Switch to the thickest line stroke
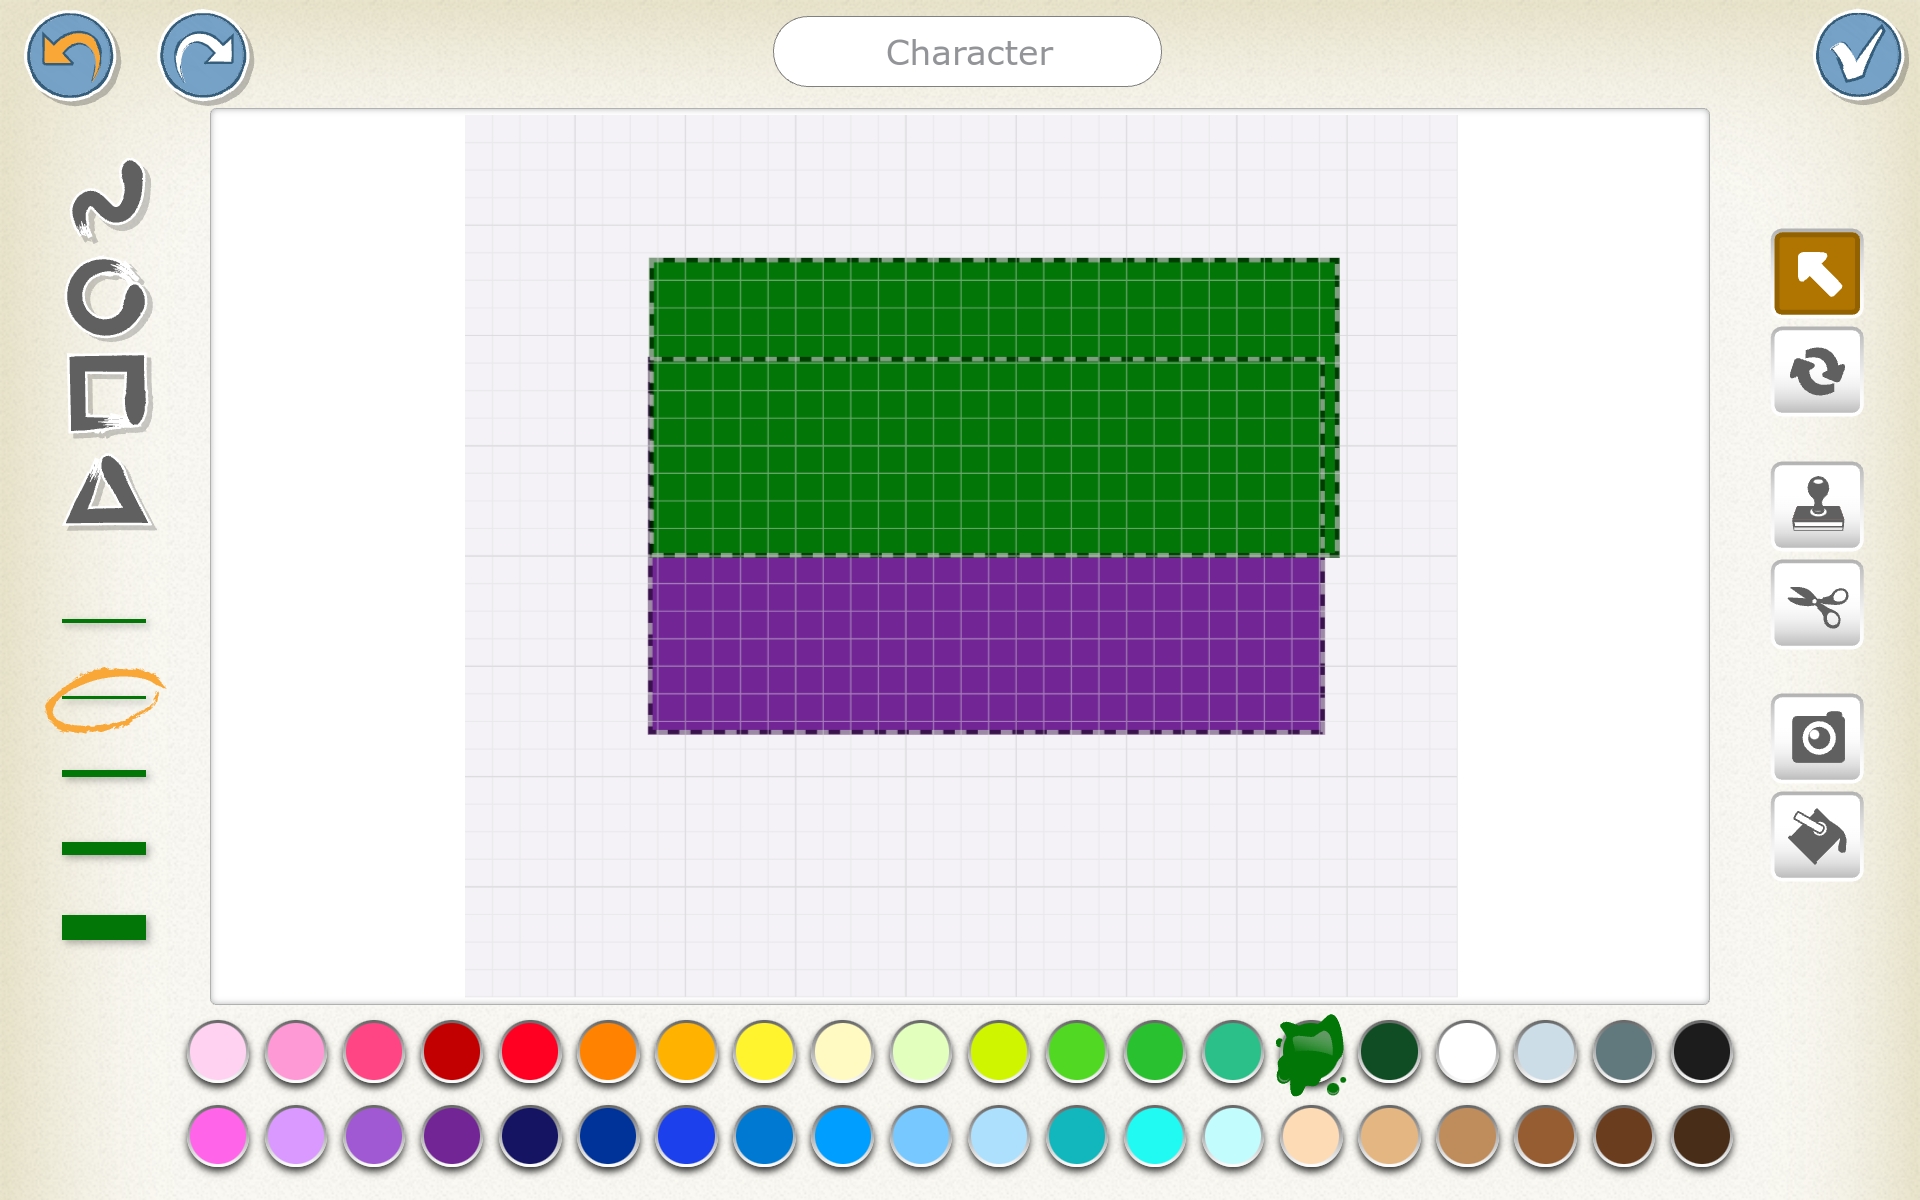 [x=105, y=927]
